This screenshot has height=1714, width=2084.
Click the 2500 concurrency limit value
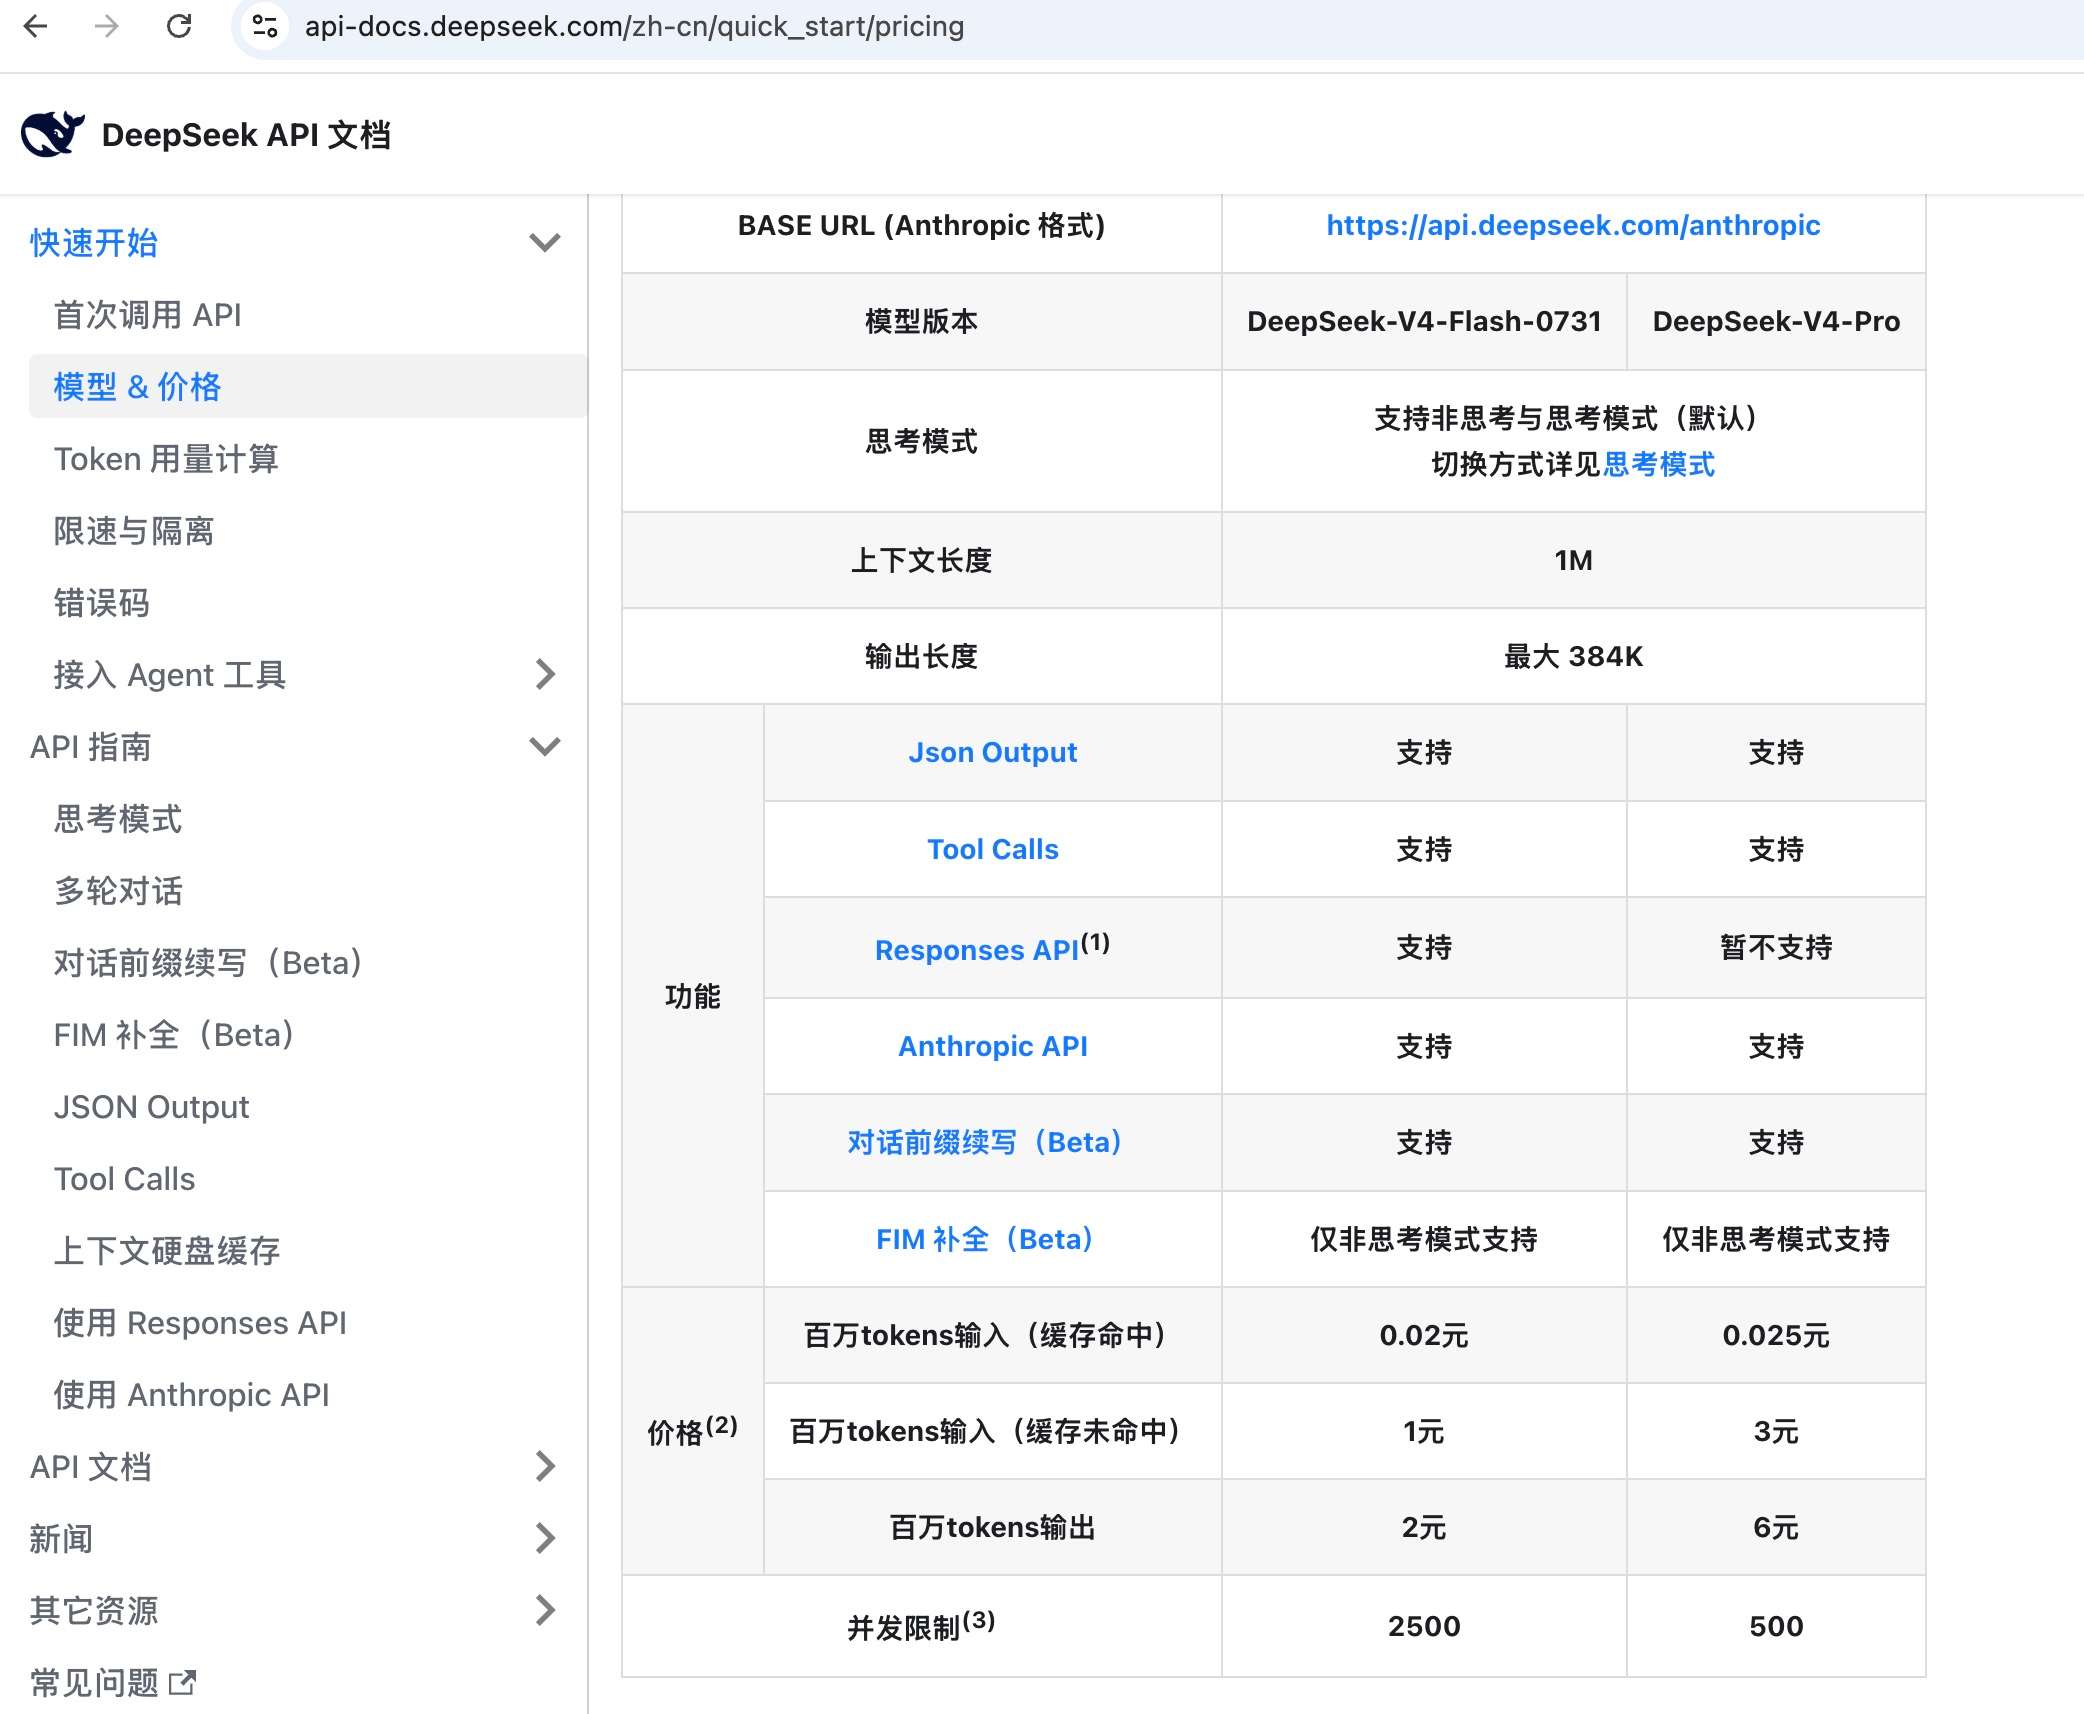(x=1424, y=1626)
